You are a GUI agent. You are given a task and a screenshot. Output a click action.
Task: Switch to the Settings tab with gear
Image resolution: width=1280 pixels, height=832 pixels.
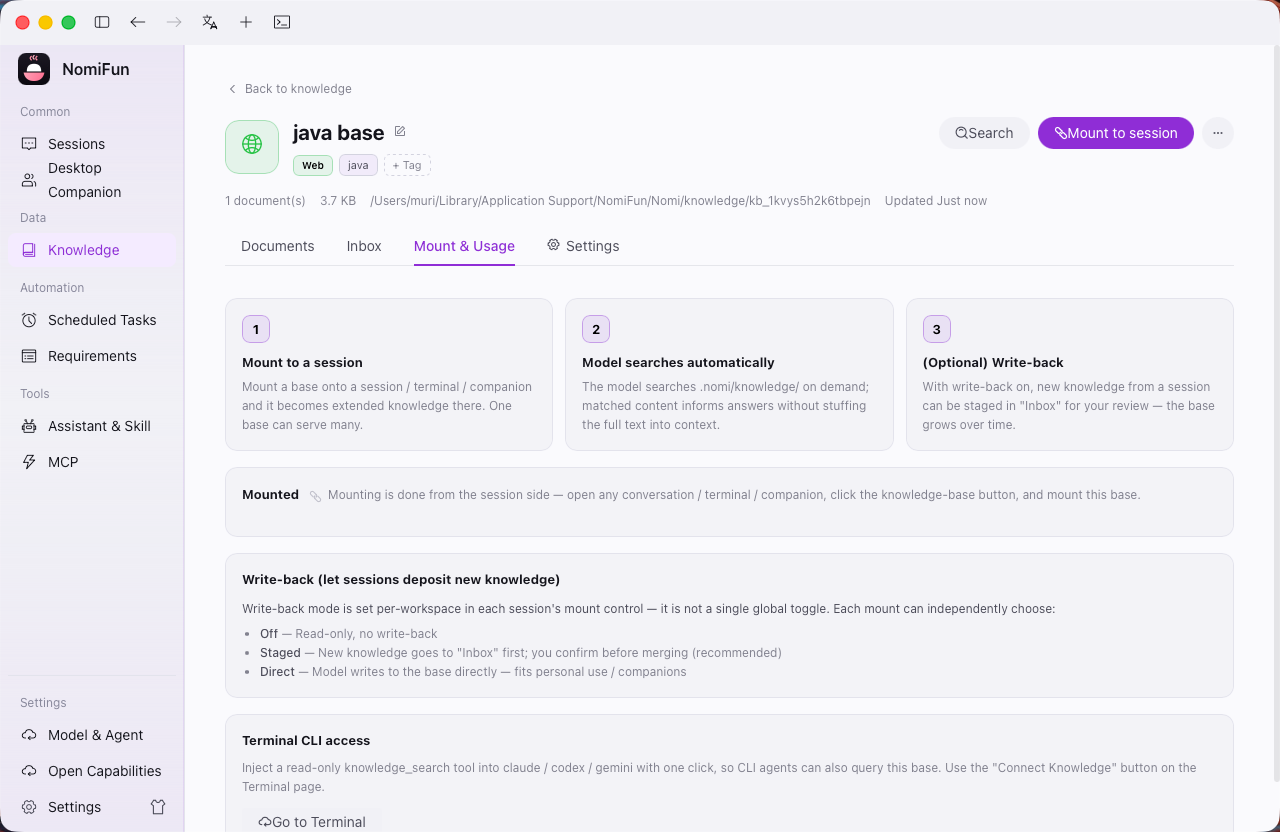click(x=583, y=246)
